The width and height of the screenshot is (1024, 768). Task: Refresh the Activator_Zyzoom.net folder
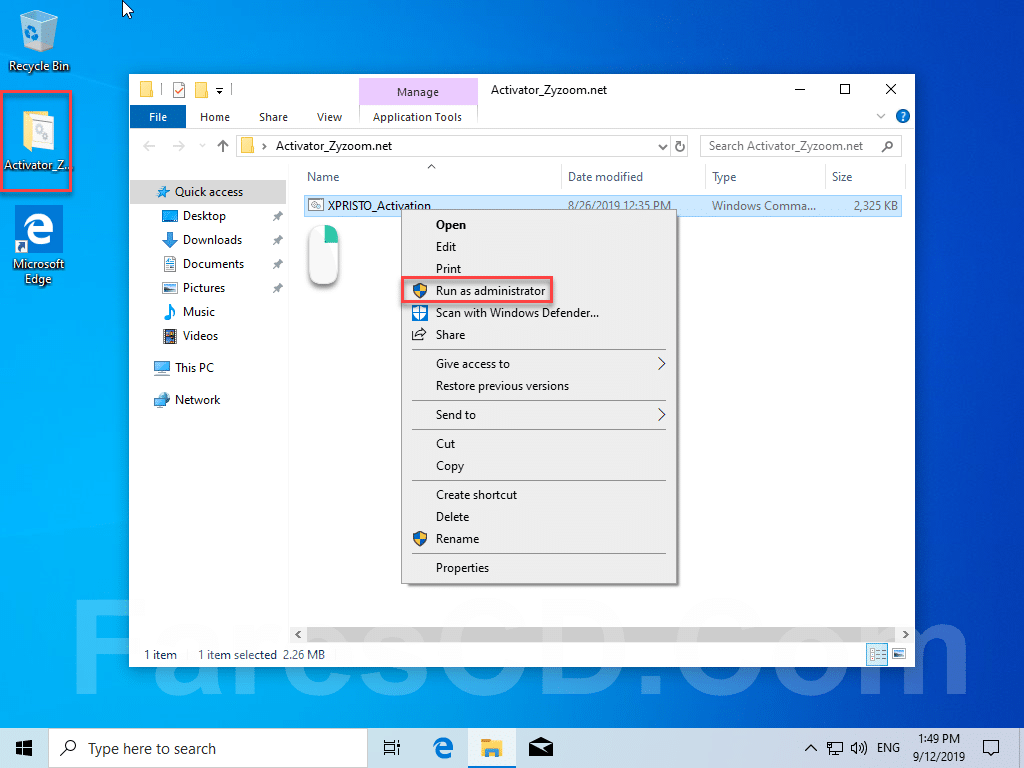680,146
